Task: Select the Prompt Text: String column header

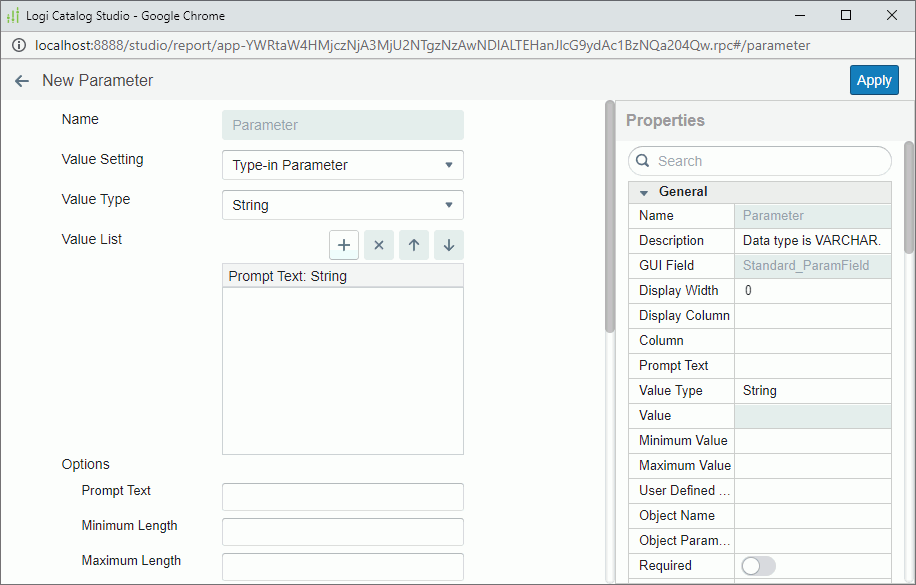Action: [343, 275]
